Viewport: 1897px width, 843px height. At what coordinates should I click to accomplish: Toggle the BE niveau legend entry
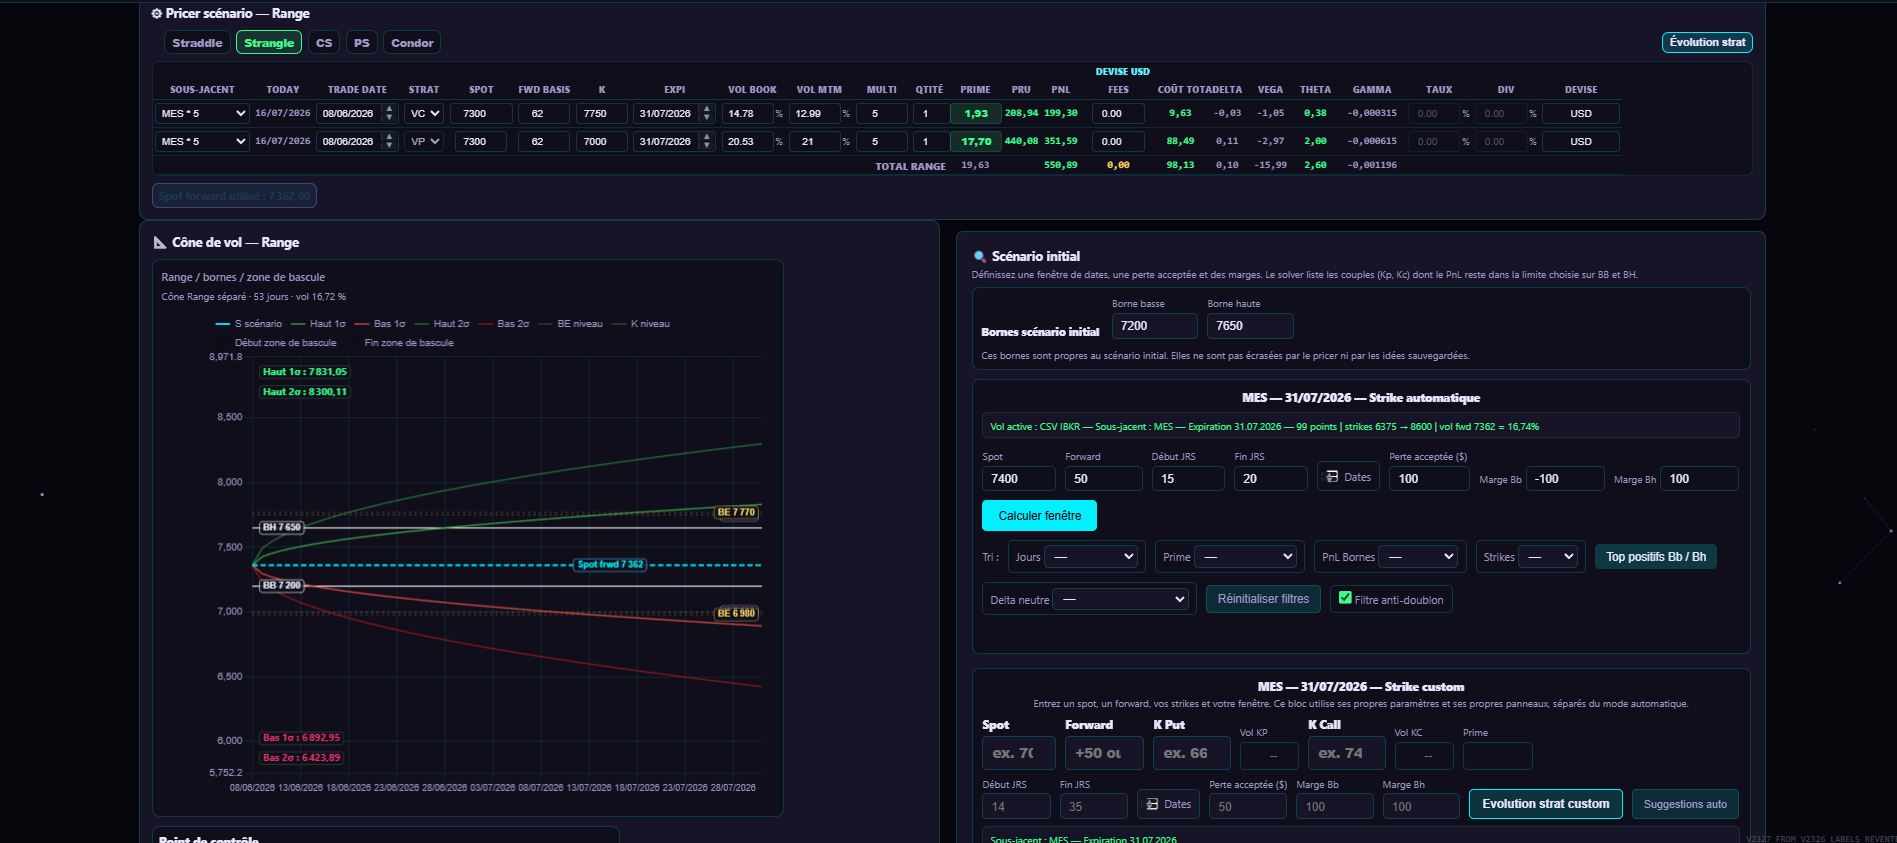click(x=571, y=324)
